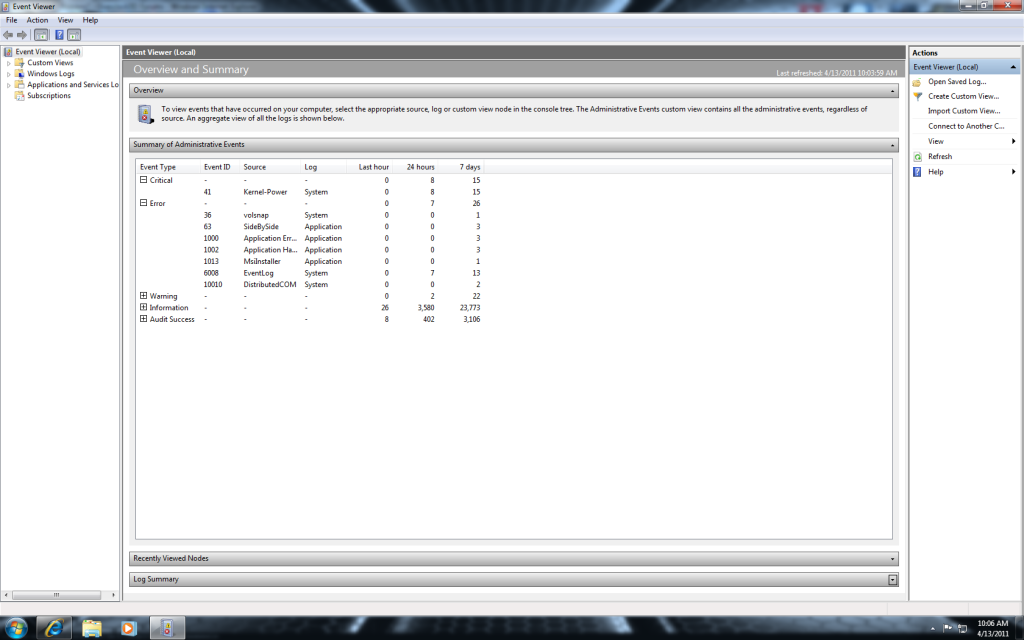Select the Kernel-Power event 41 row
This screenshot has height=640, width=1024.
click(310, 192)
